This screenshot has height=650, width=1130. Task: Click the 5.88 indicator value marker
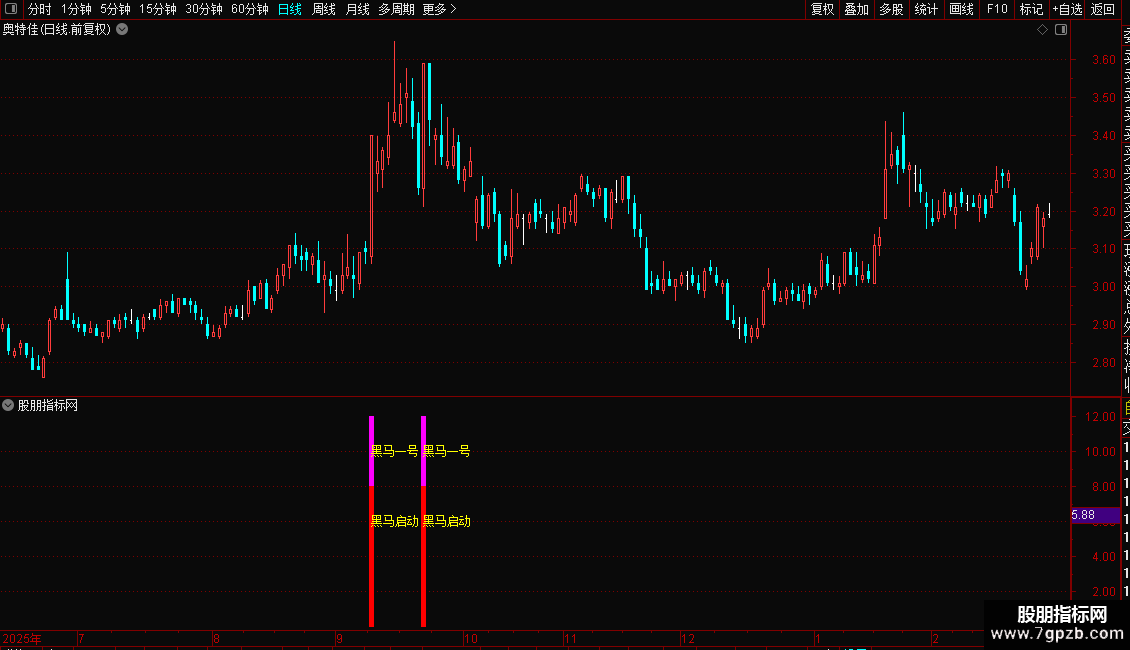[x=1095, y=515]
